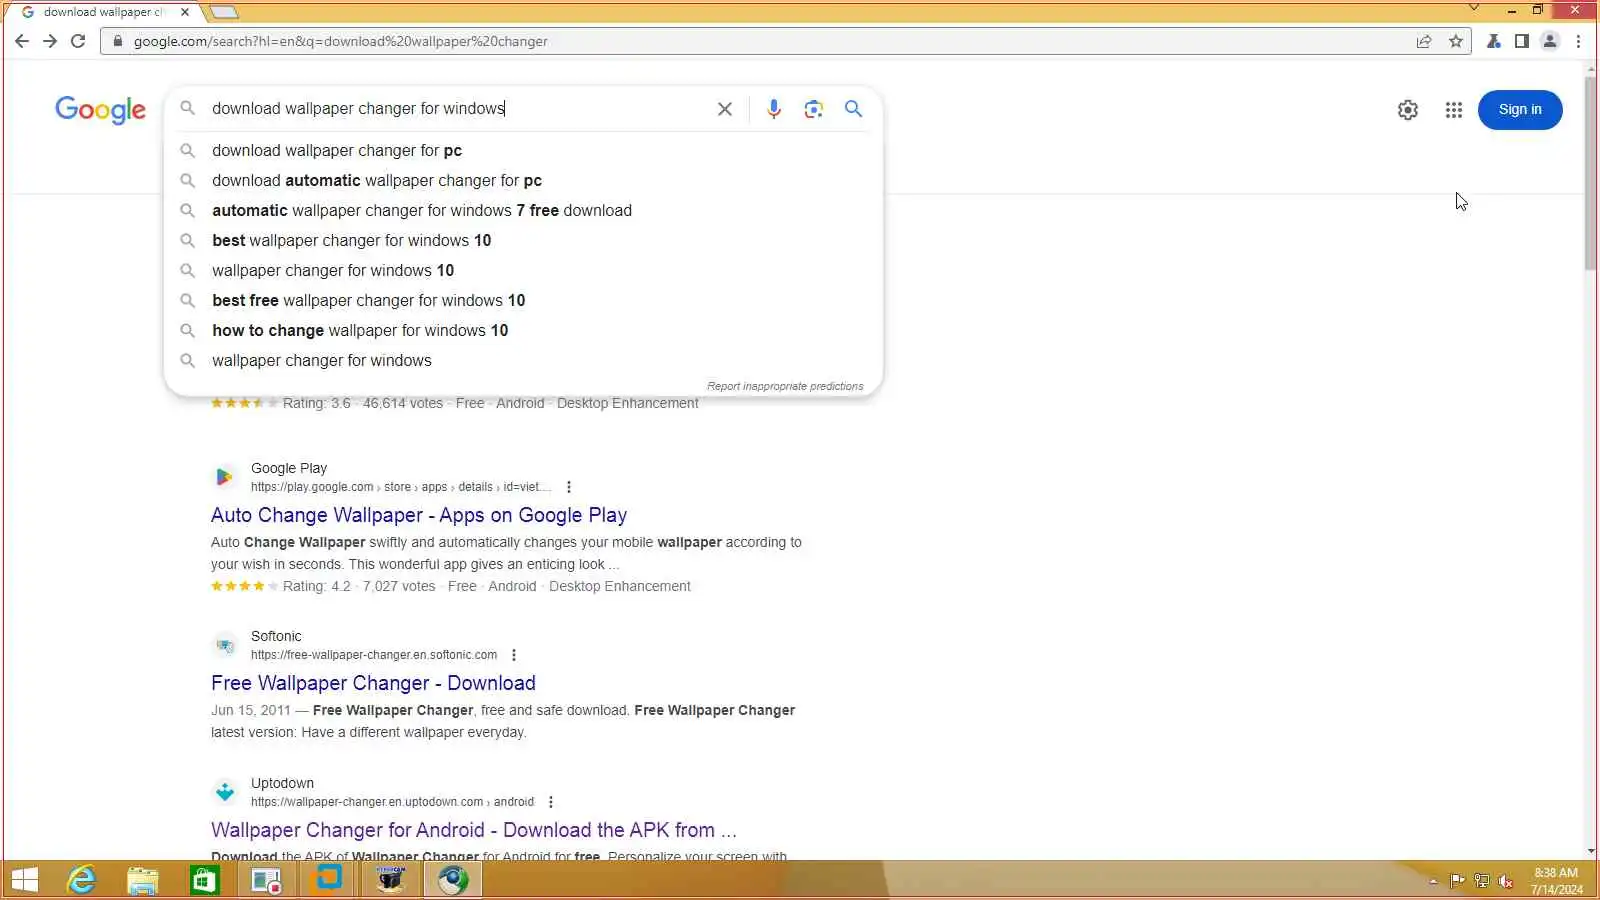Go to the Google logo homepage
Screen dimensions: 1600x900
click(100, 109)
